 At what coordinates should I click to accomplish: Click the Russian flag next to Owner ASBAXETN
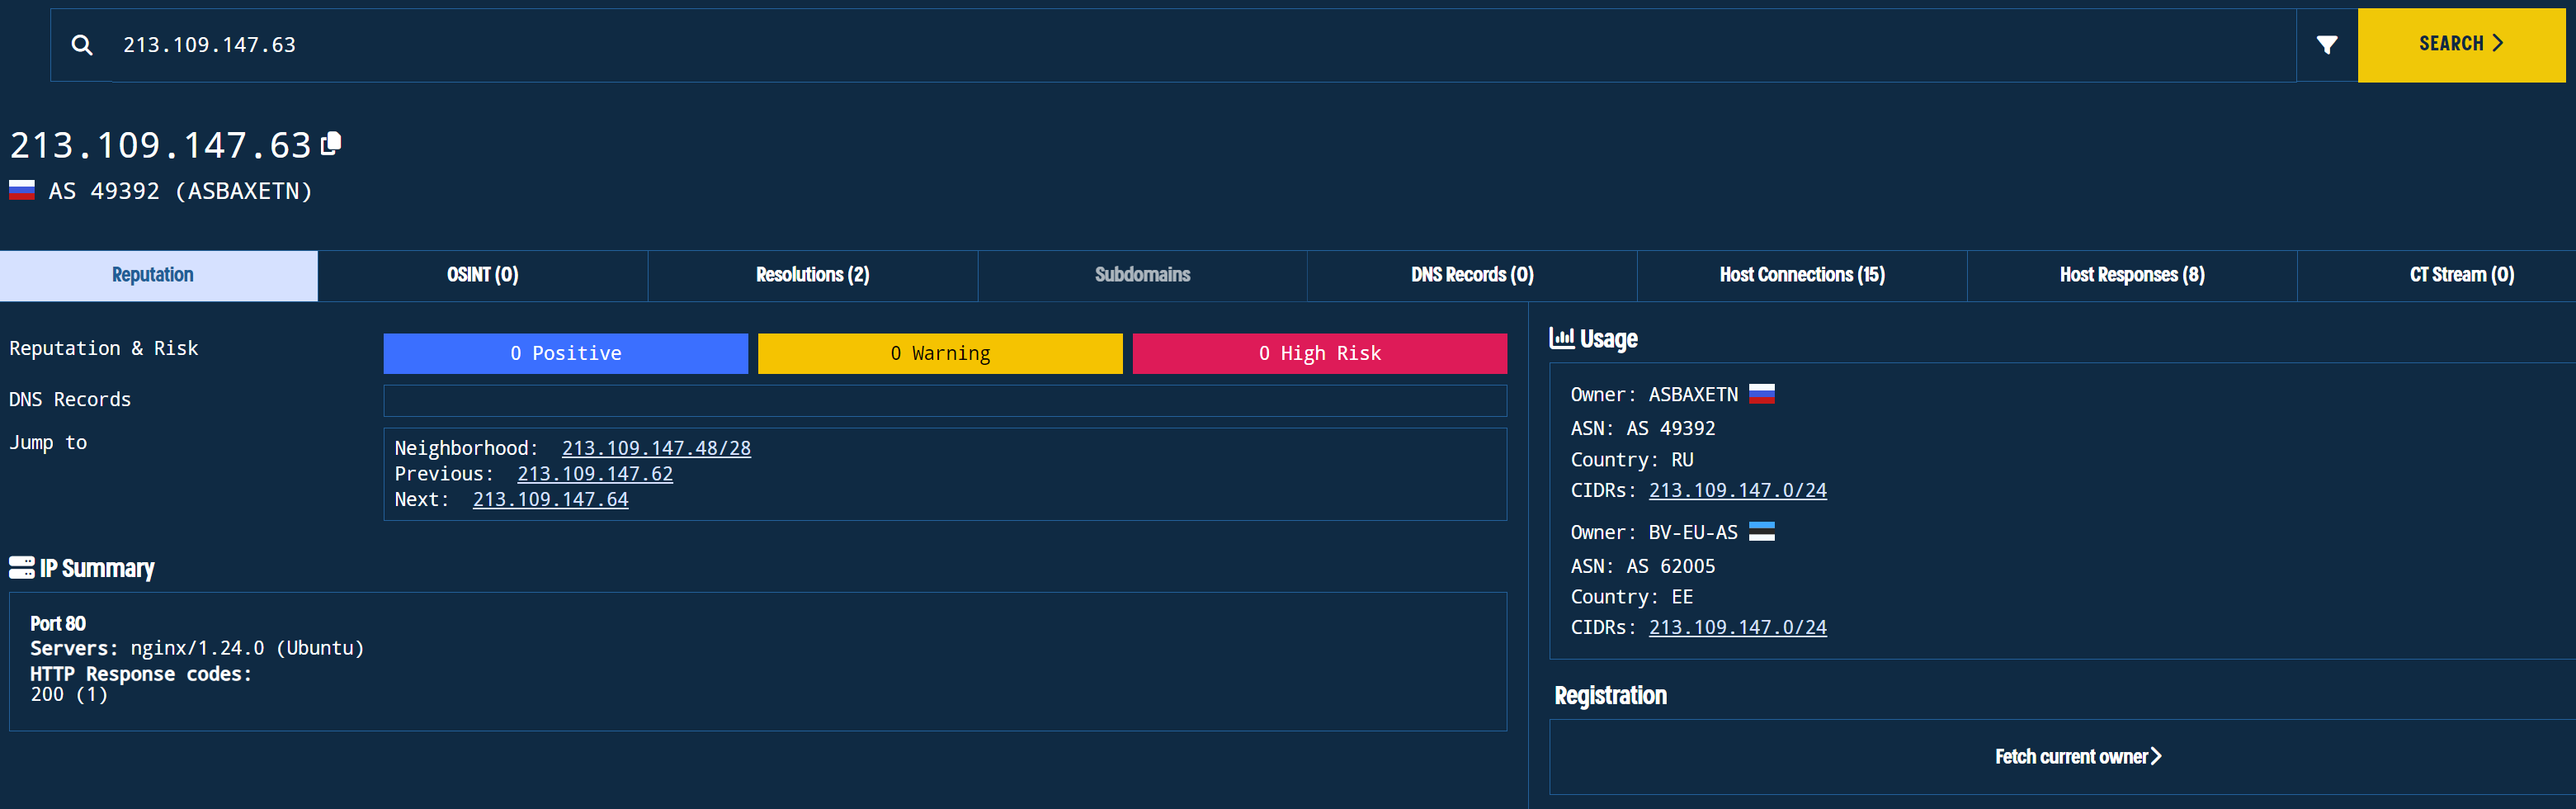pyautogui.click(x=1762, y=394)
